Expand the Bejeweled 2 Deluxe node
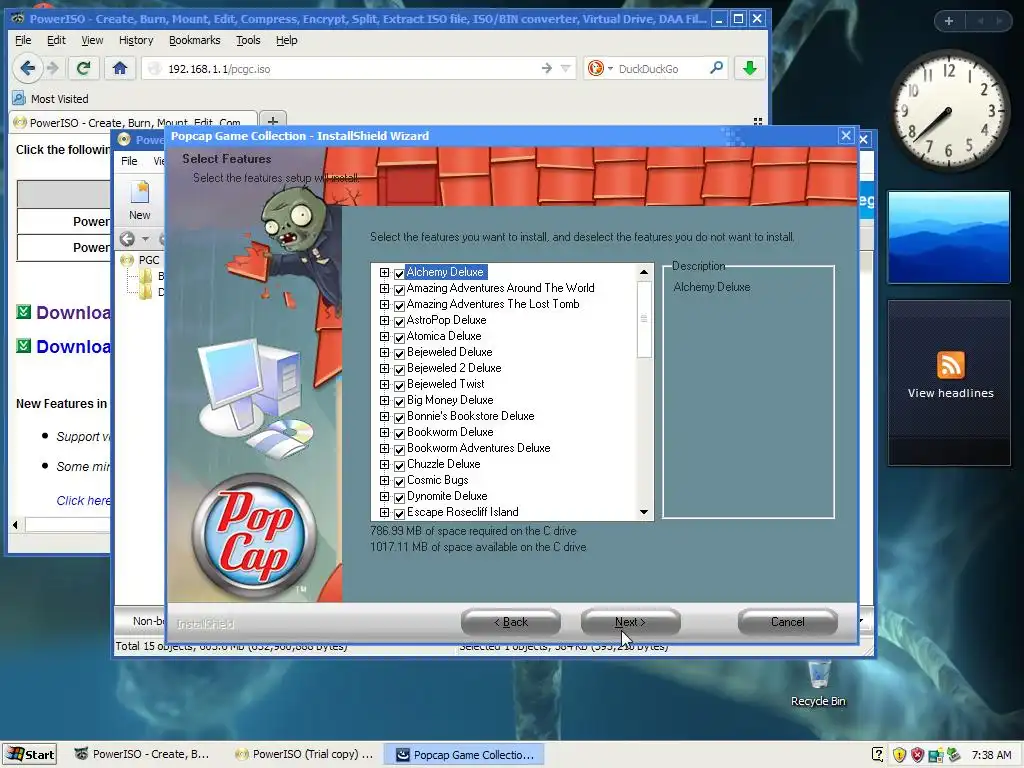The width and height of the screenshot is (1024, 768). point(384,368)
